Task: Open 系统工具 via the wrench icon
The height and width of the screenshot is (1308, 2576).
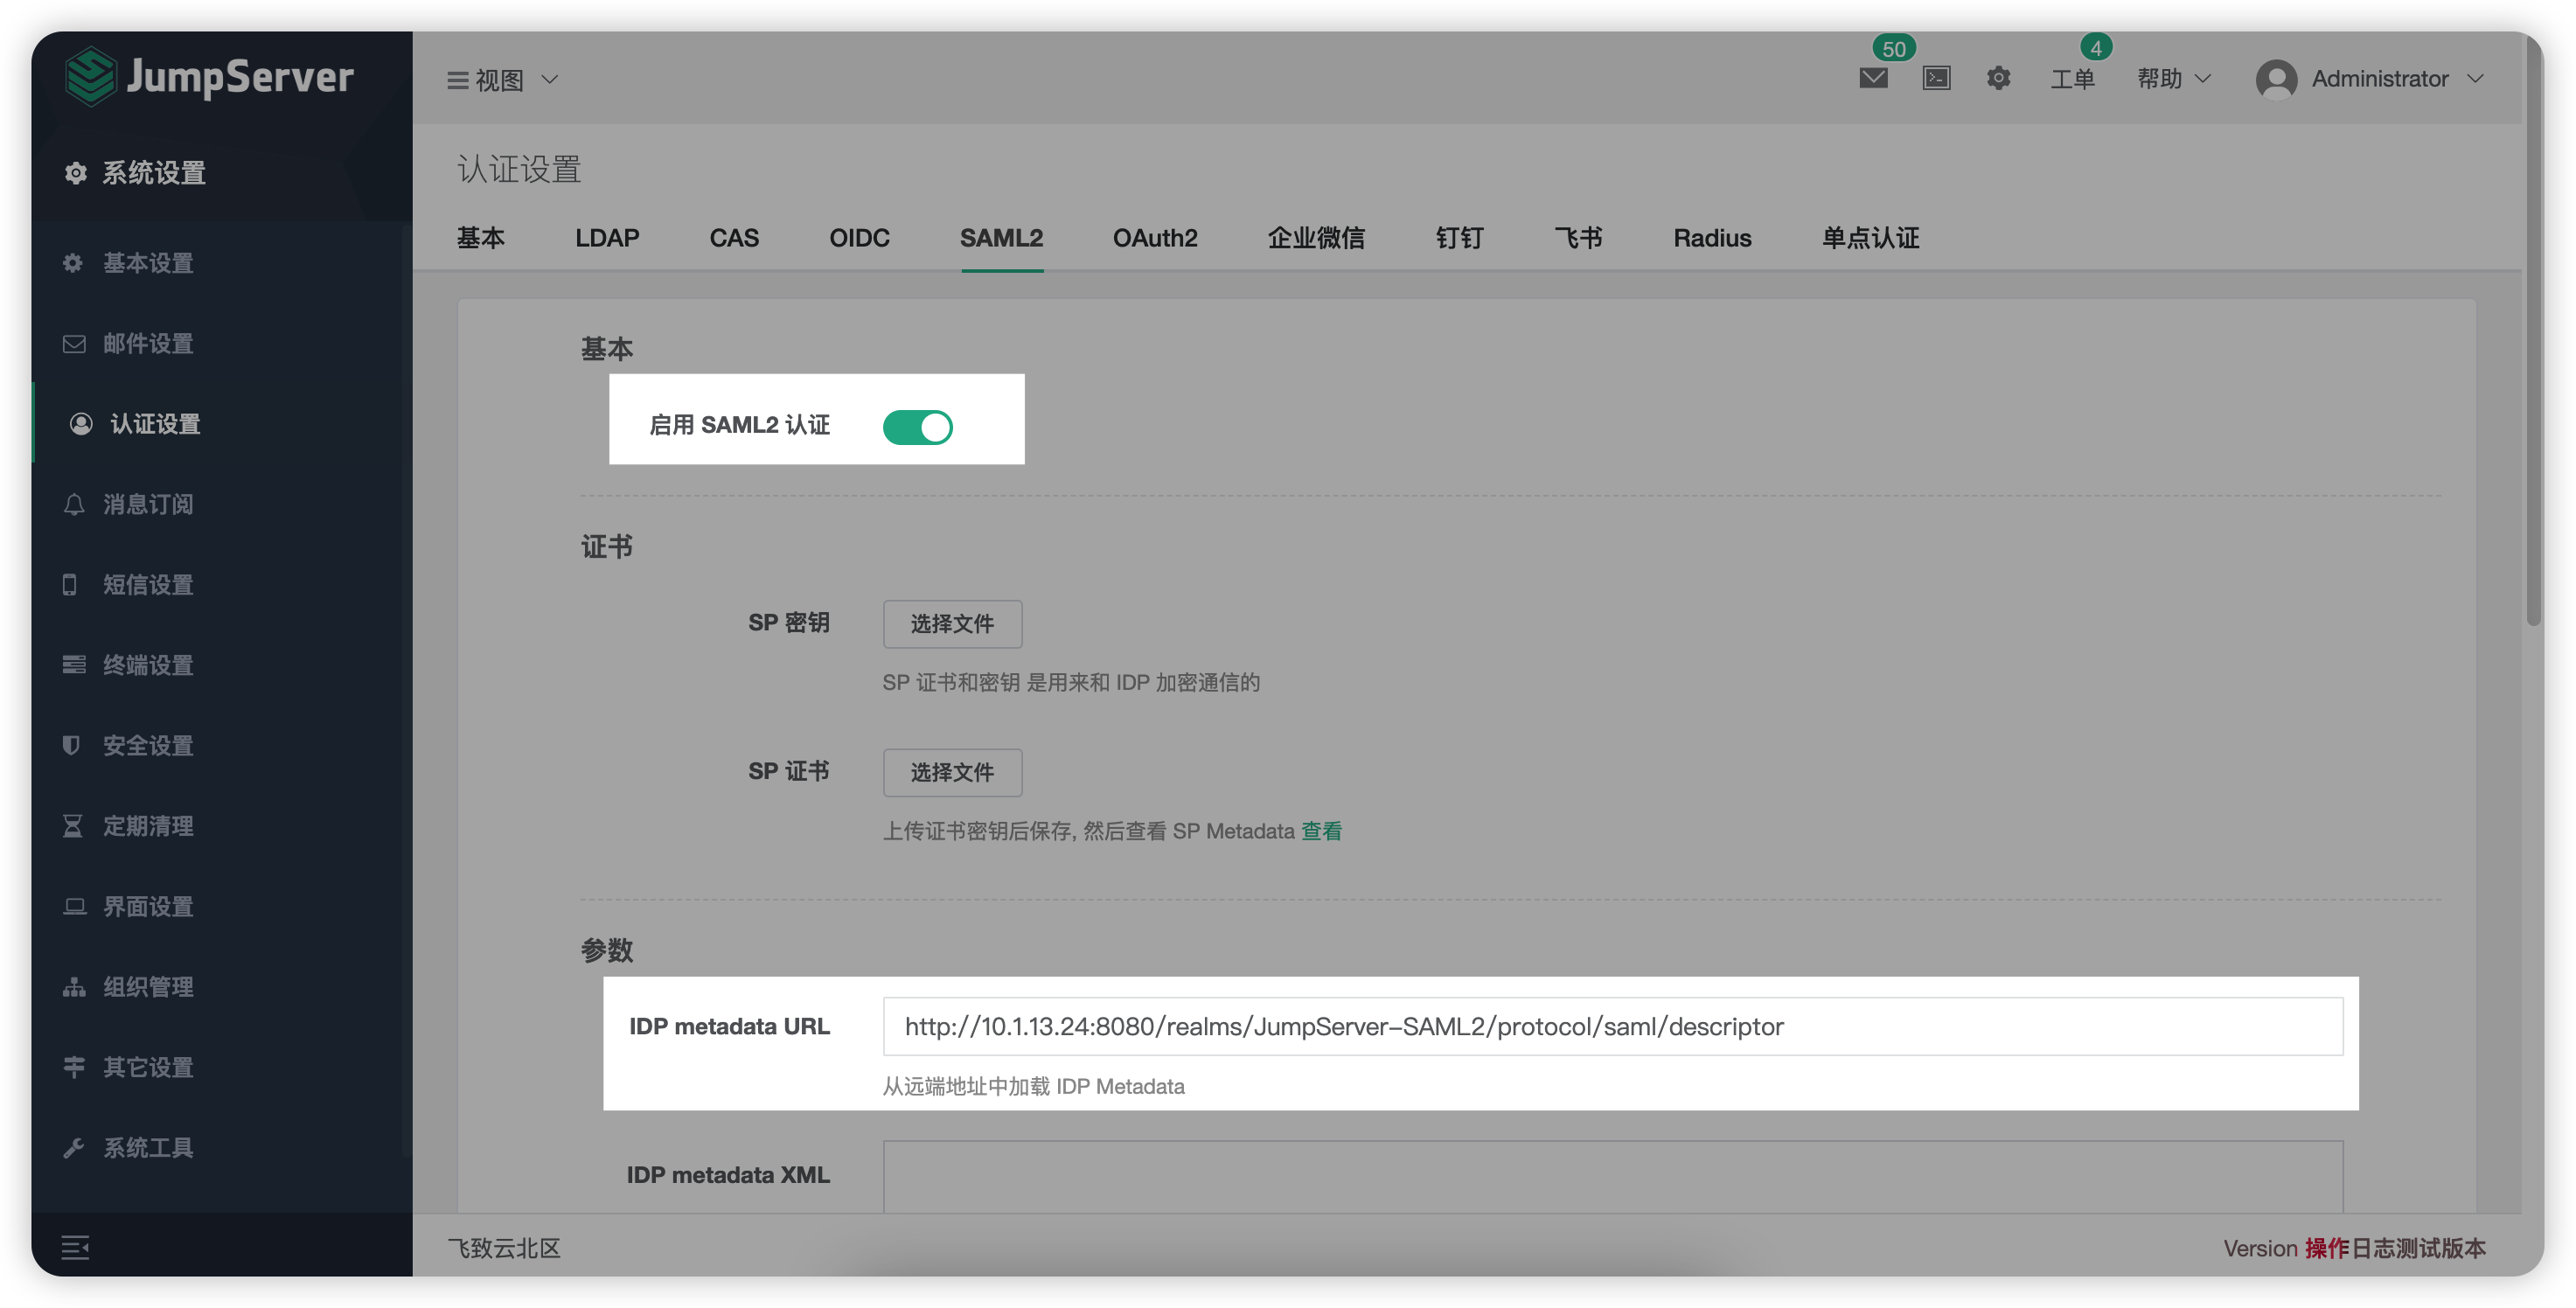Action: point(147,1147)
